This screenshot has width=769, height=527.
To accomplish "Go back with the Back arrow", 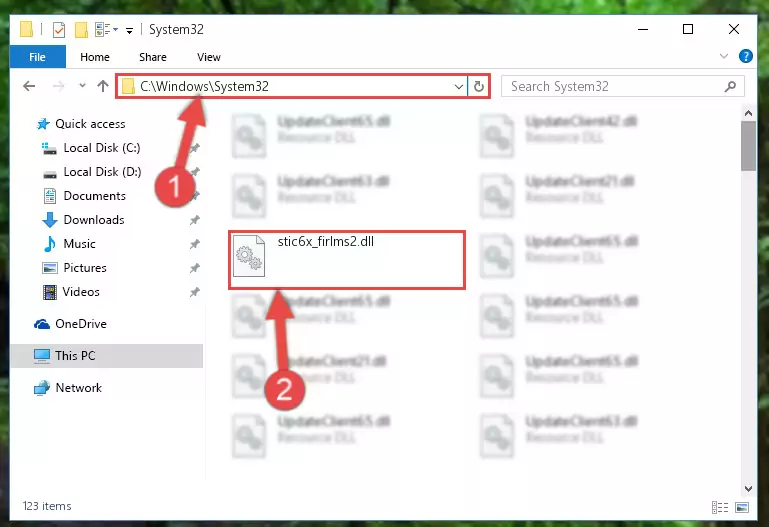I will coord(29,86).
